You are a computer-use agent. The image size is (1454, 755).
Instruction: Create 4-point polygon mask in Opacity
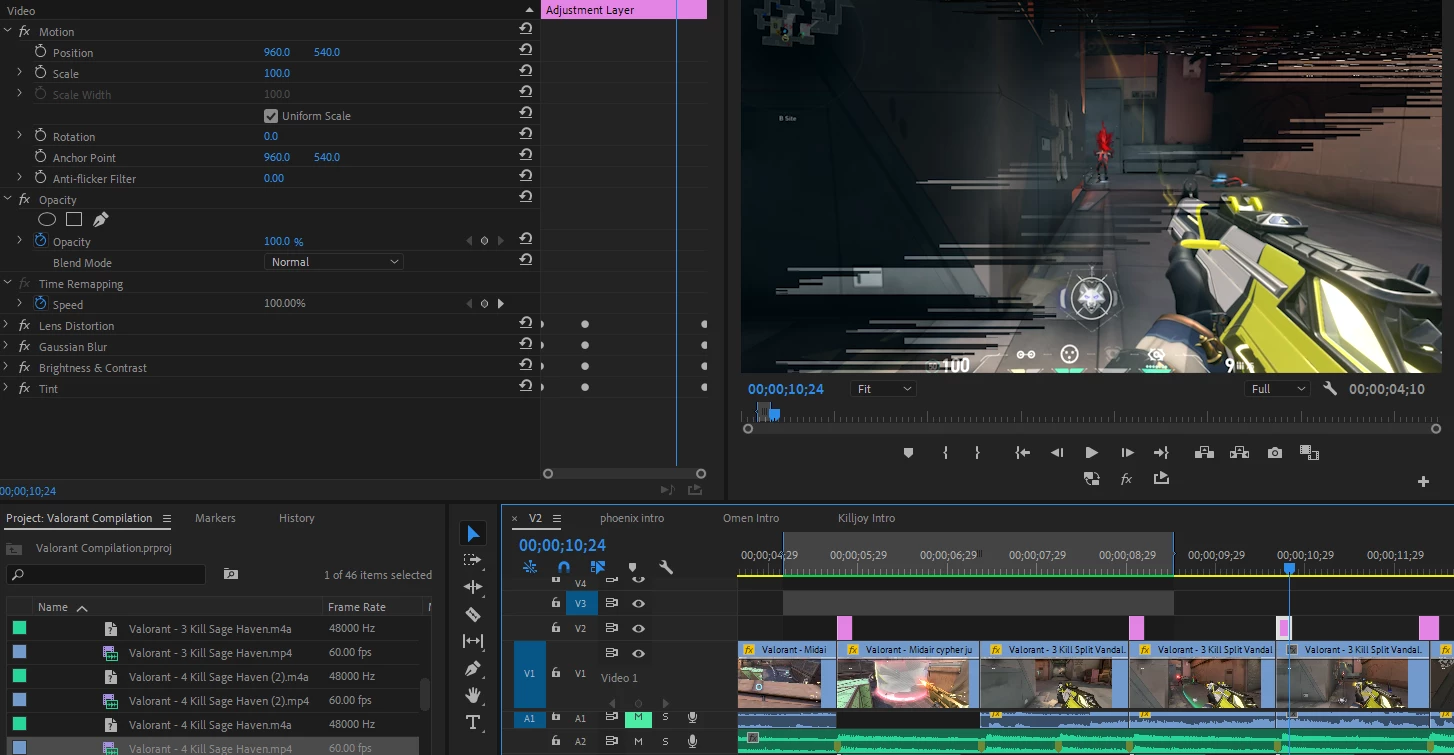[x=74, y=219]
